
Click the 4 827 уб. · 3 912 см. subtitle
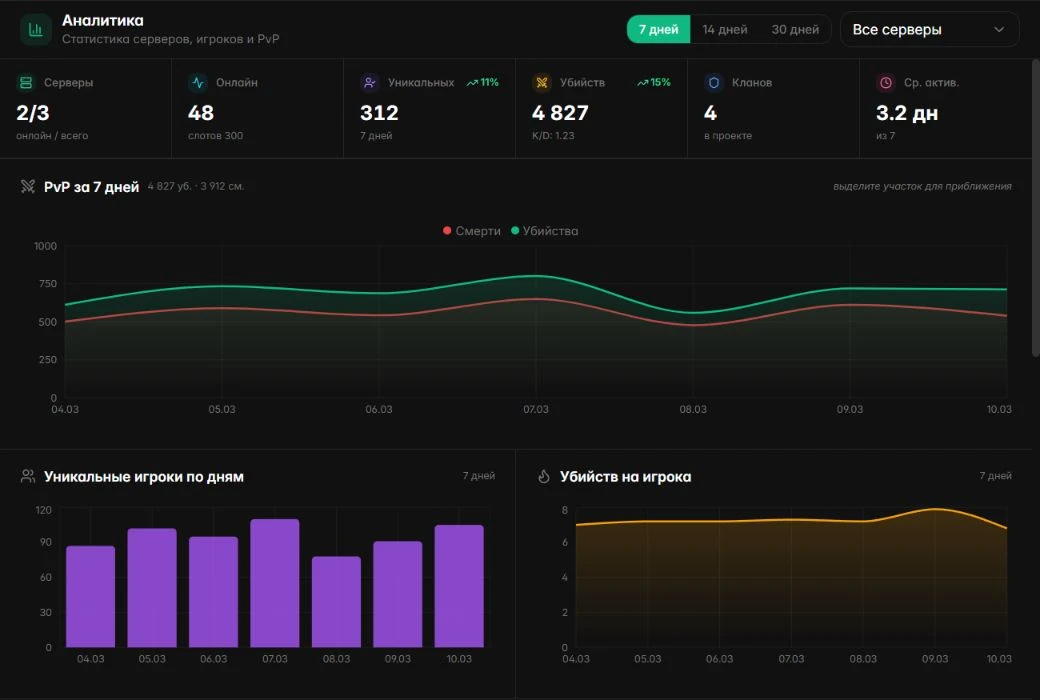(196, 186)
